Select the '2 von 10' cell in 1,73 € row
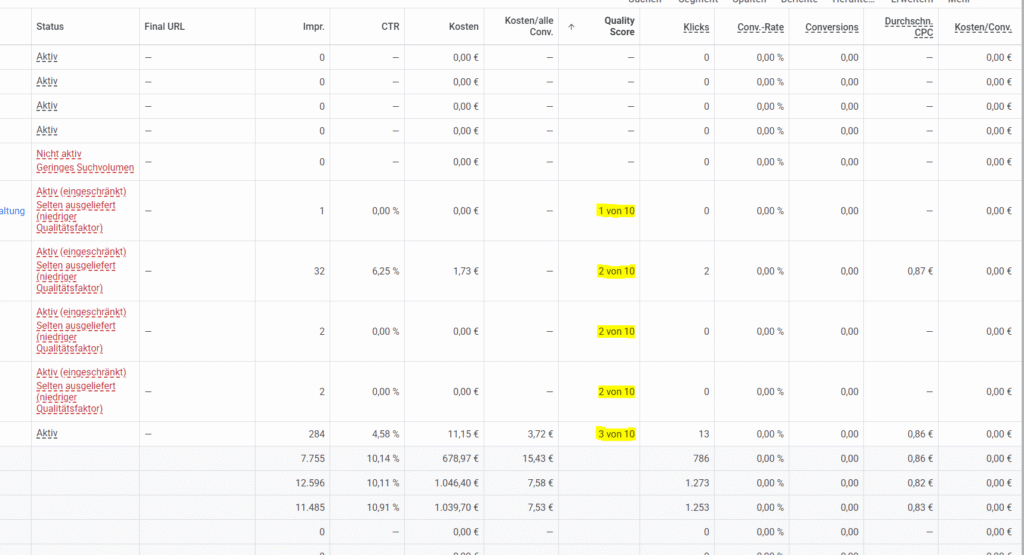Viewport: 1024px width, 555px height. click(616, 271)
